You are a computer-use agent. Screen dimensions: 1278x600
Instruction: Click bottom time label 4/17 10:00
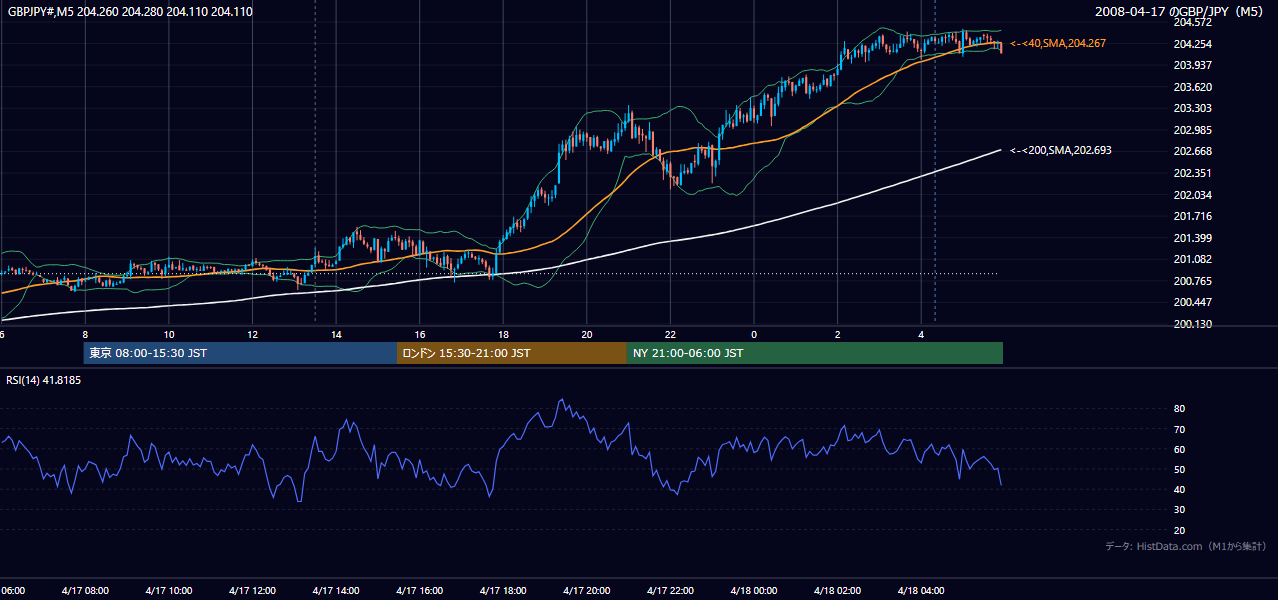click(x=168, y=590)
